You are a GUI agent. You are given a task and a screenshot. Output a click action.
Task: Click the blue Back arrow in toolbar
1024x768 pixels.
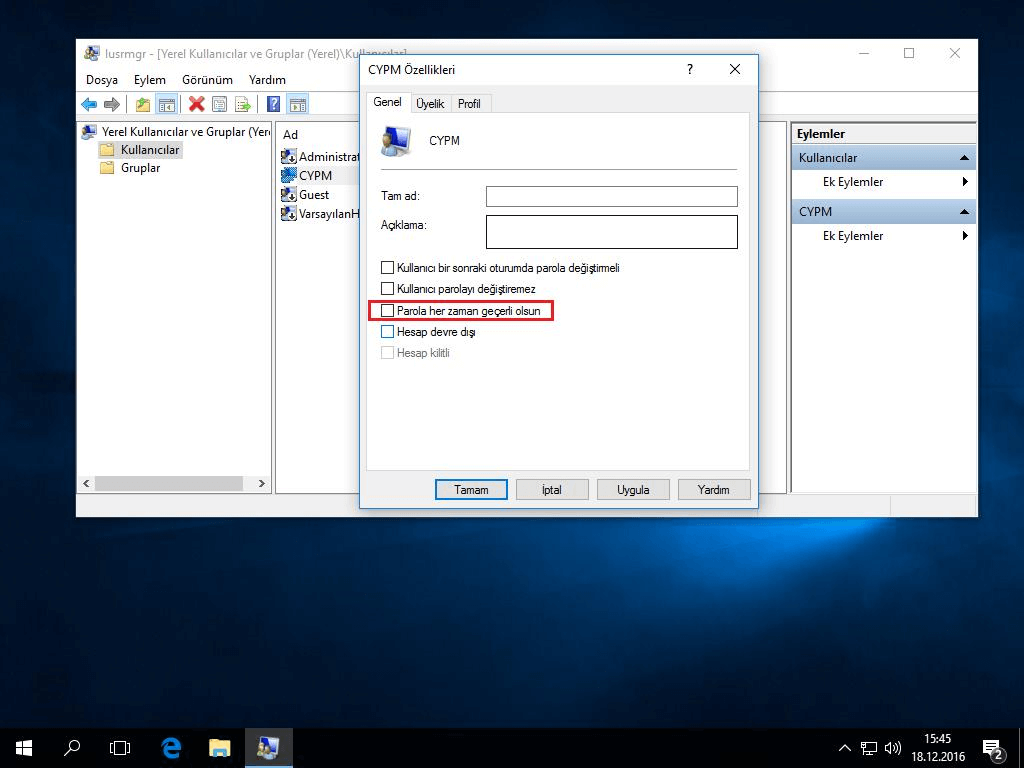89,104
